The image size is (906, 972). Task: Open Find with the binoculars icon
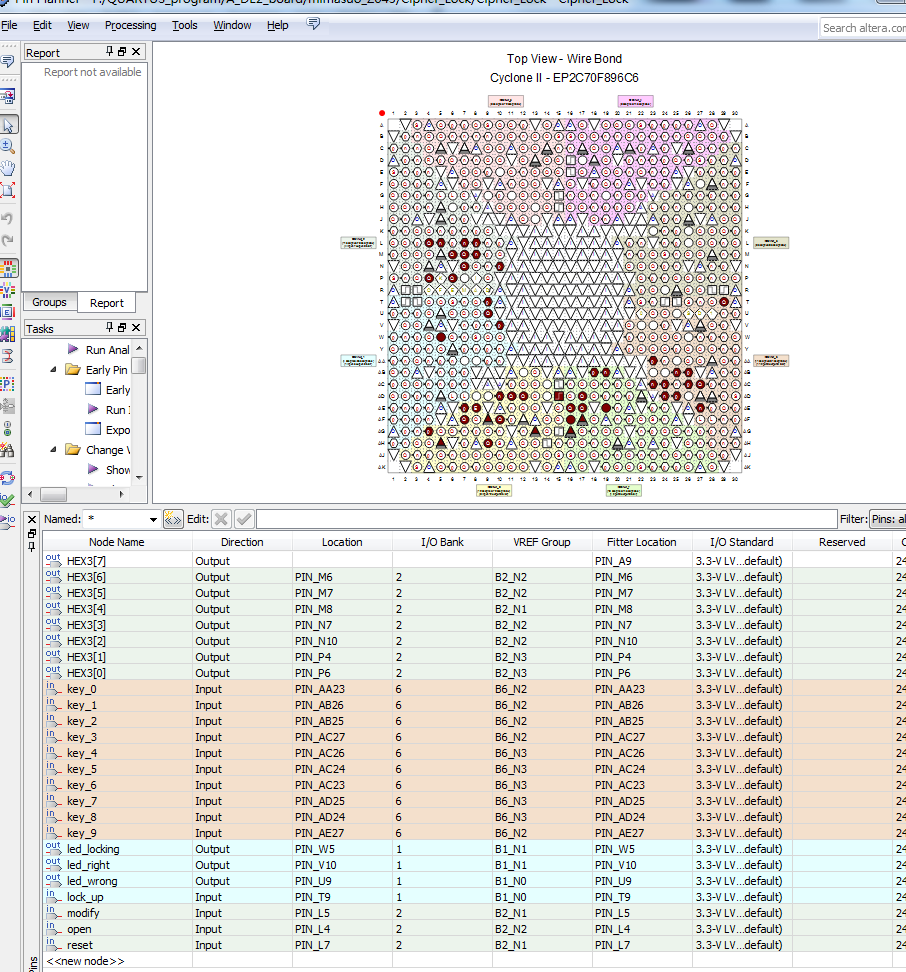point(8,451)
